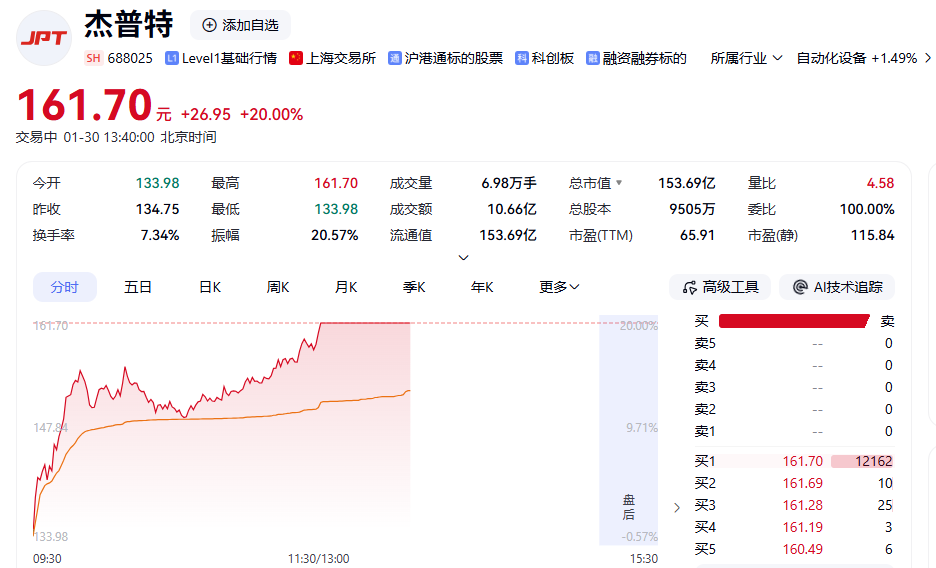936x568 pixels.
Task: Select the 分时 chart tab
Action: (65, 287)
